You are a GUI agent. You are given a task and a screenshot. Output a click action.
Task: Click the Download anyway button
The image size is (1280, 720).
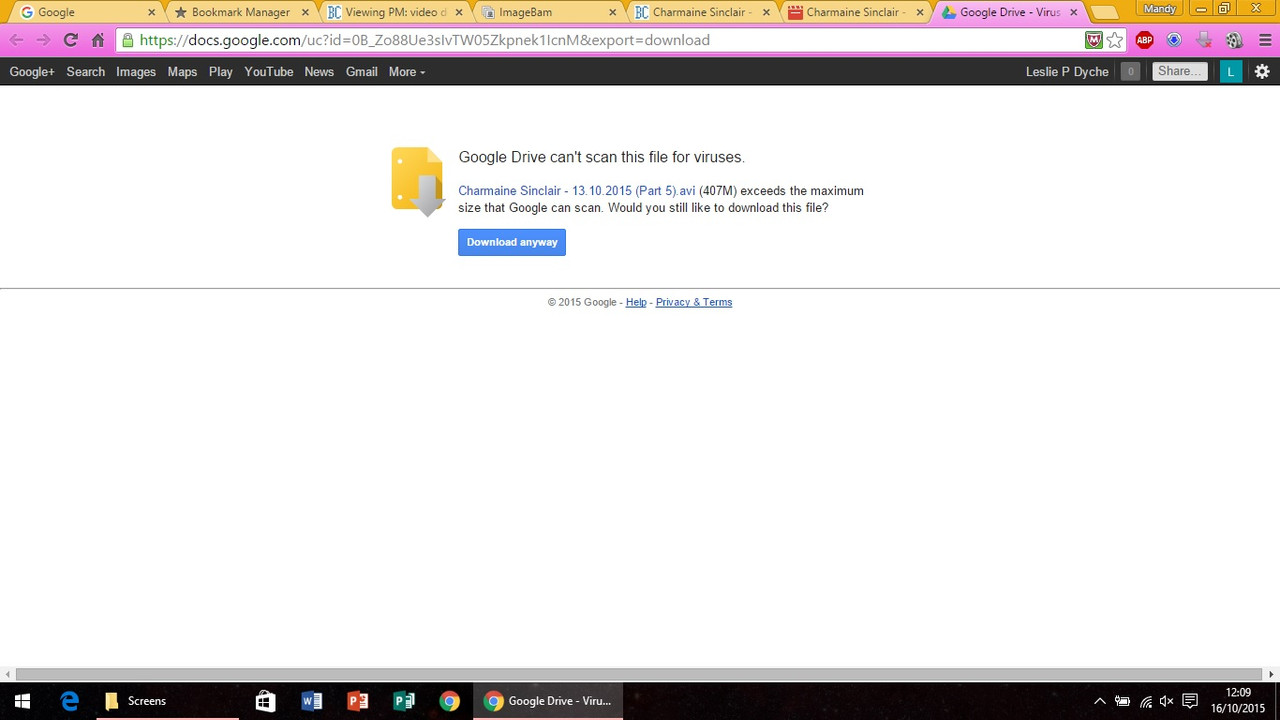pos(512,242)
